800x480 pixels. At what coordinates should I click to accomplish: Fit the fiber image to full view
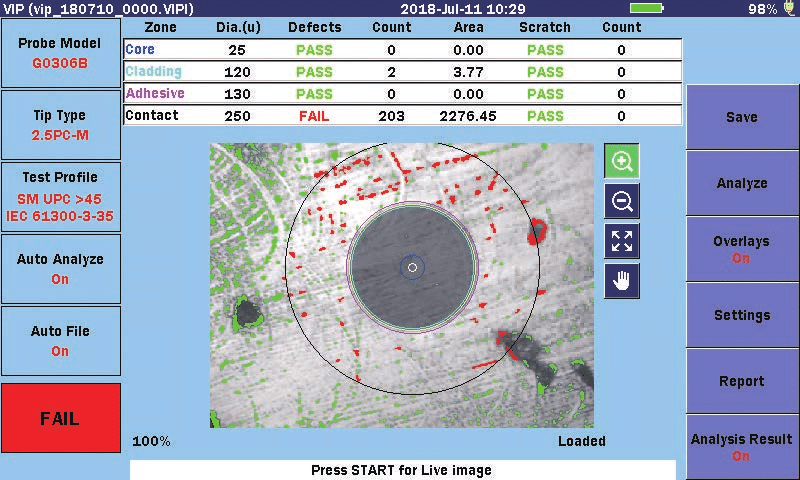(621, 241)
